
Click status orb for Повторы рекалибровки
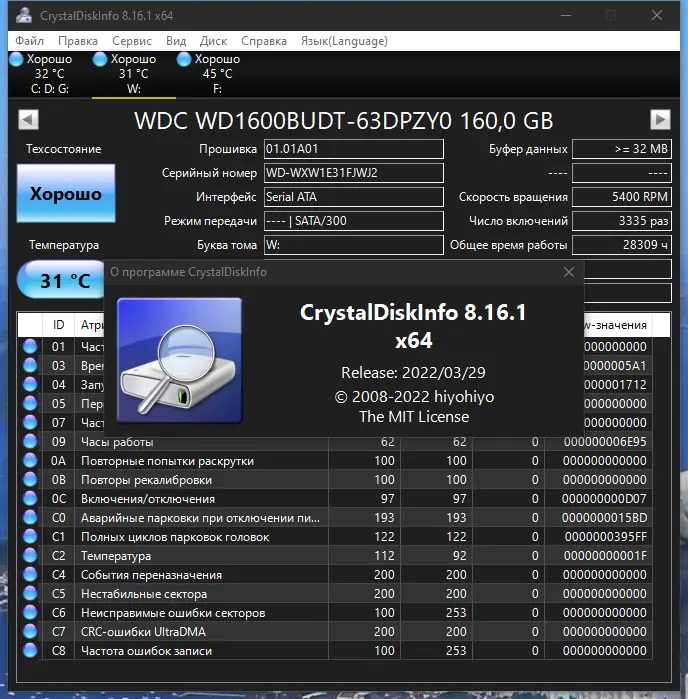click(30, 479)
